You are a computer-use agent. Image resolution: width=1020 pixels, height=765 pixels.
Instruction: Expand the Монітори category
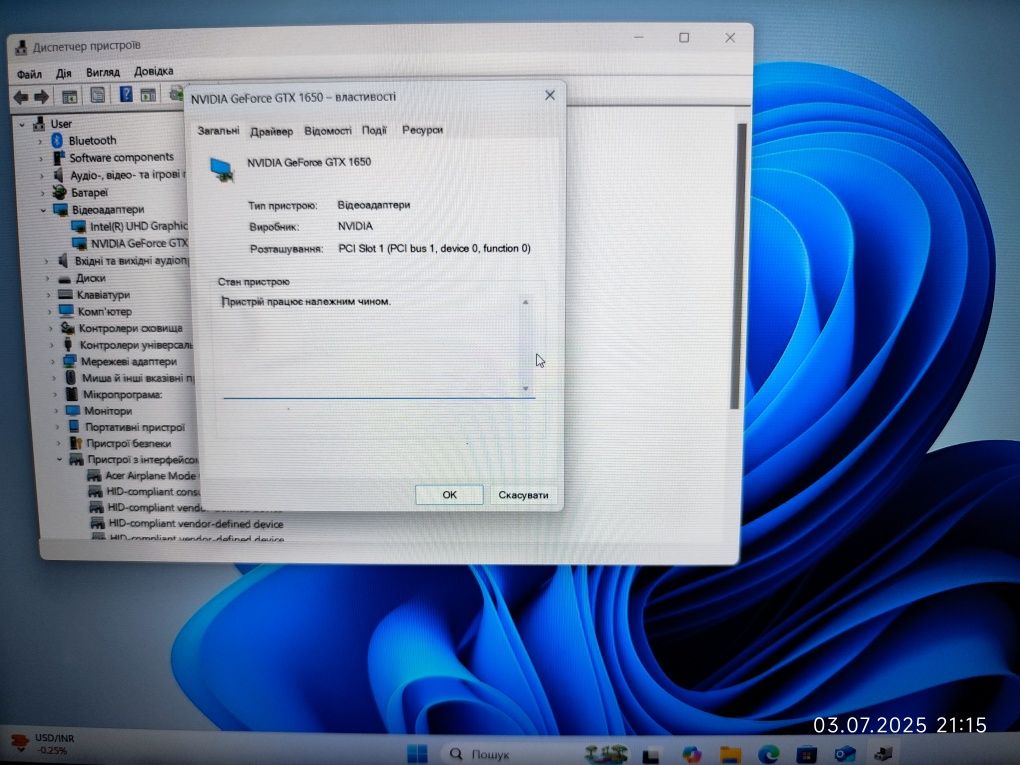point(56,410)
